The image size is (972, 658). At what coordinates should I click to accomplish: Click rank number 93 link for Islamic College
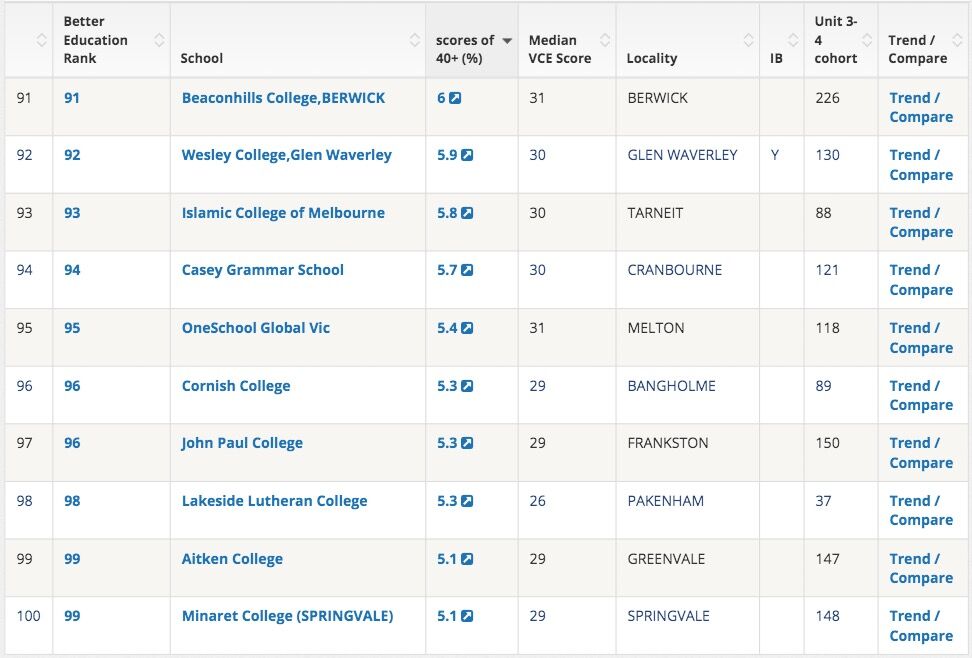[72, 213]
